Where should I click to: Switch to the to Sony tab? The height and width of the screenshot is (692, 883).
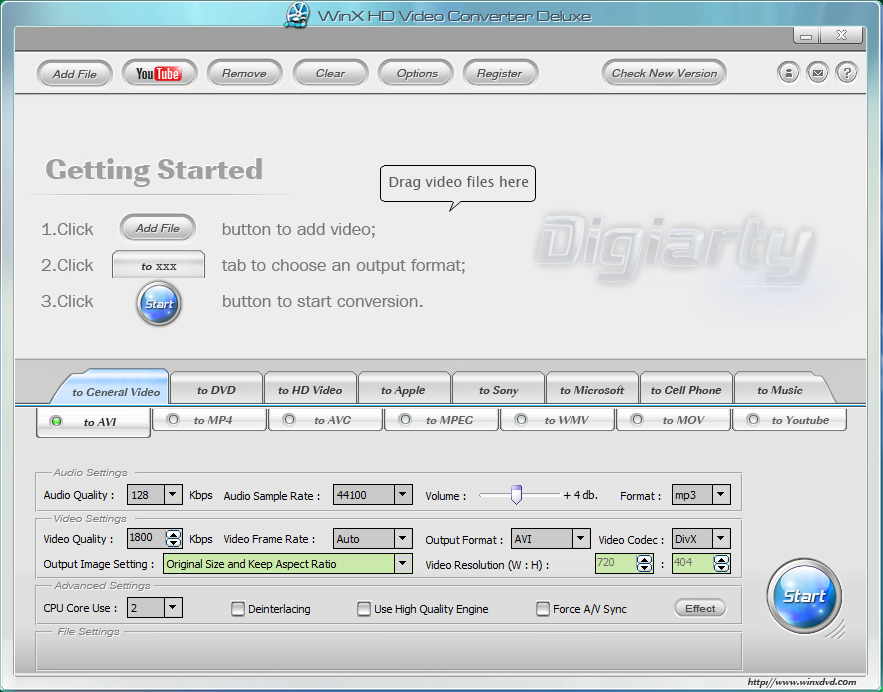click(498, 389)
